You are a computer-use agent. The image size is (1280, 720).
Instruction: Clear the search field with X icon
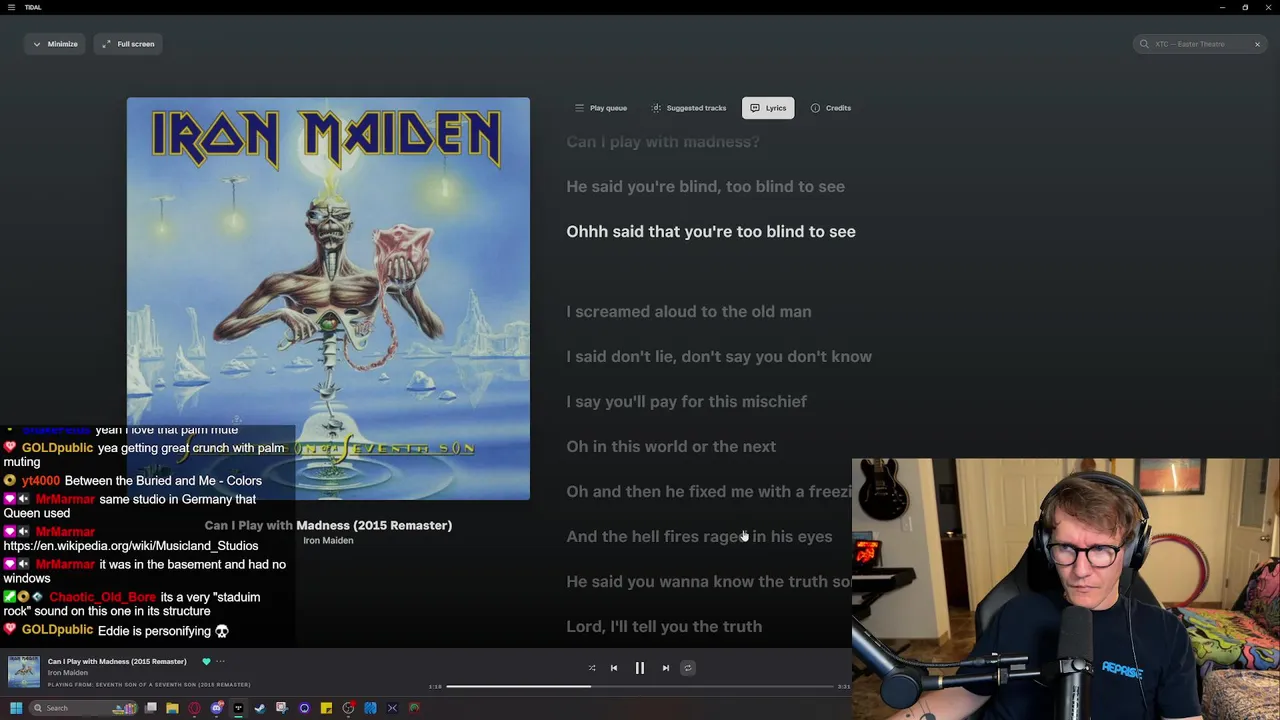1257,44
